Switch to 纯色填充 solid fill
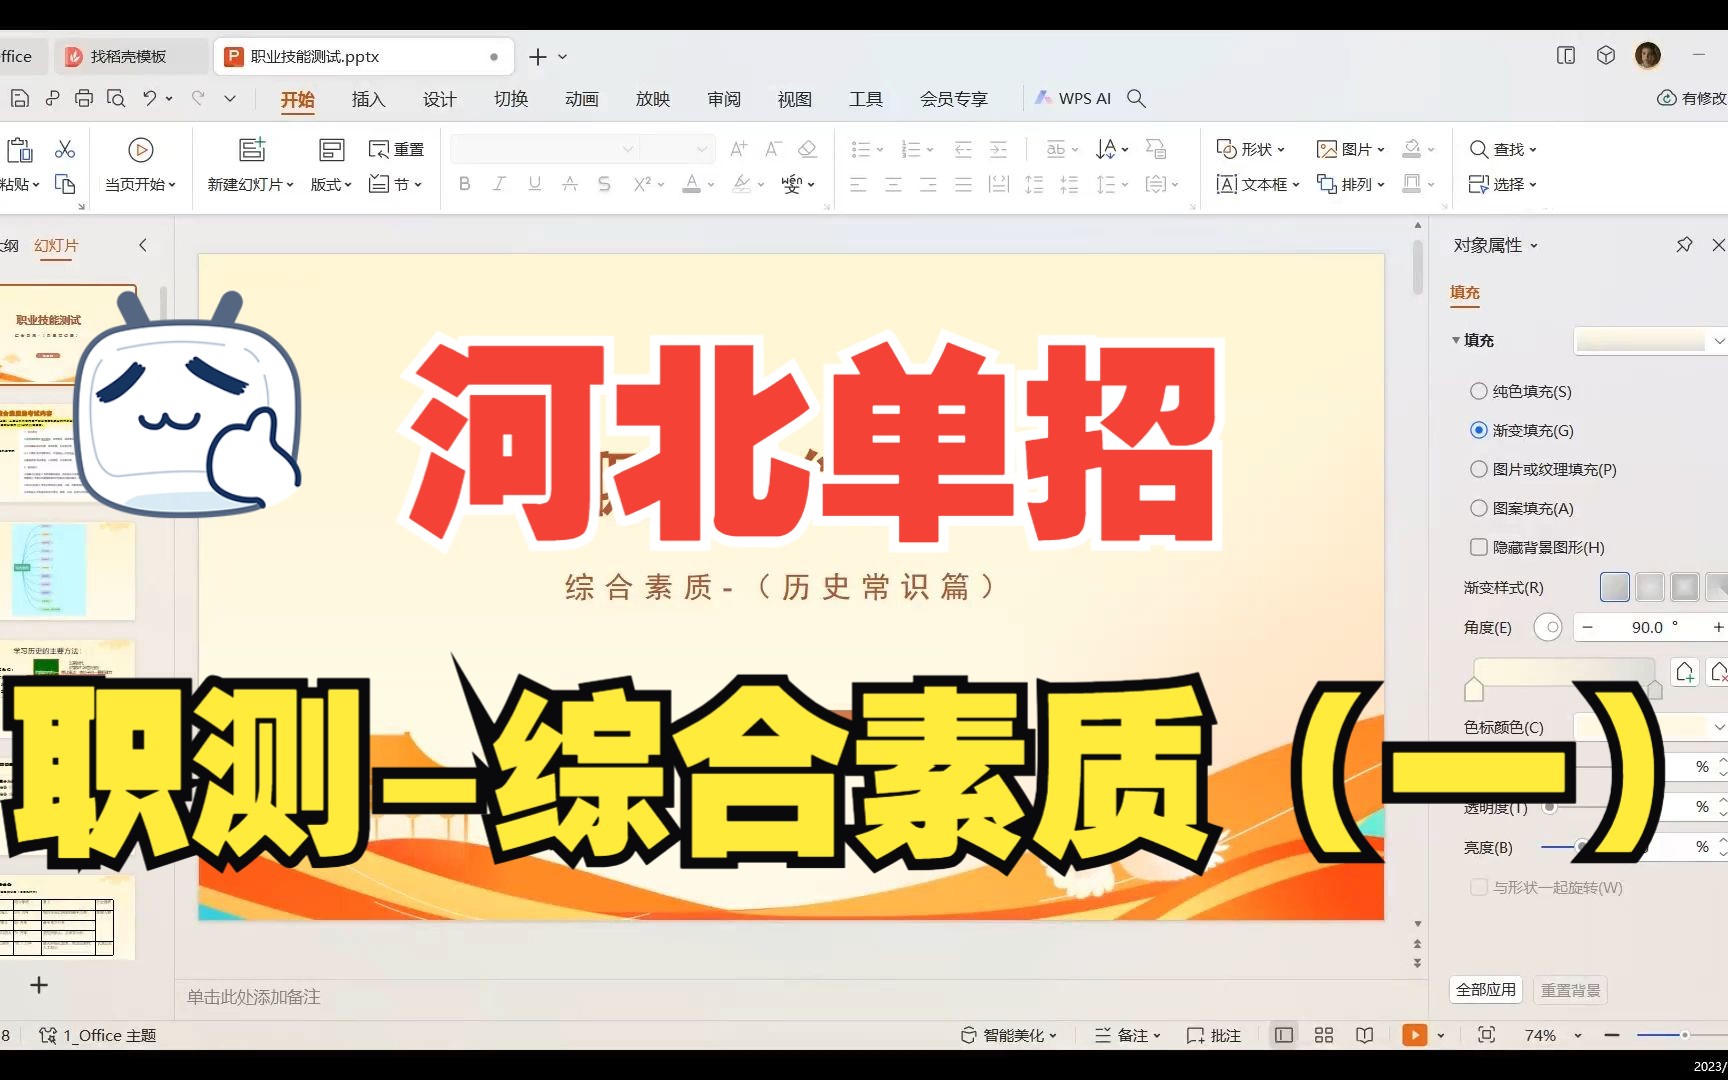1728x1080 pixels. click(1478, 391)
